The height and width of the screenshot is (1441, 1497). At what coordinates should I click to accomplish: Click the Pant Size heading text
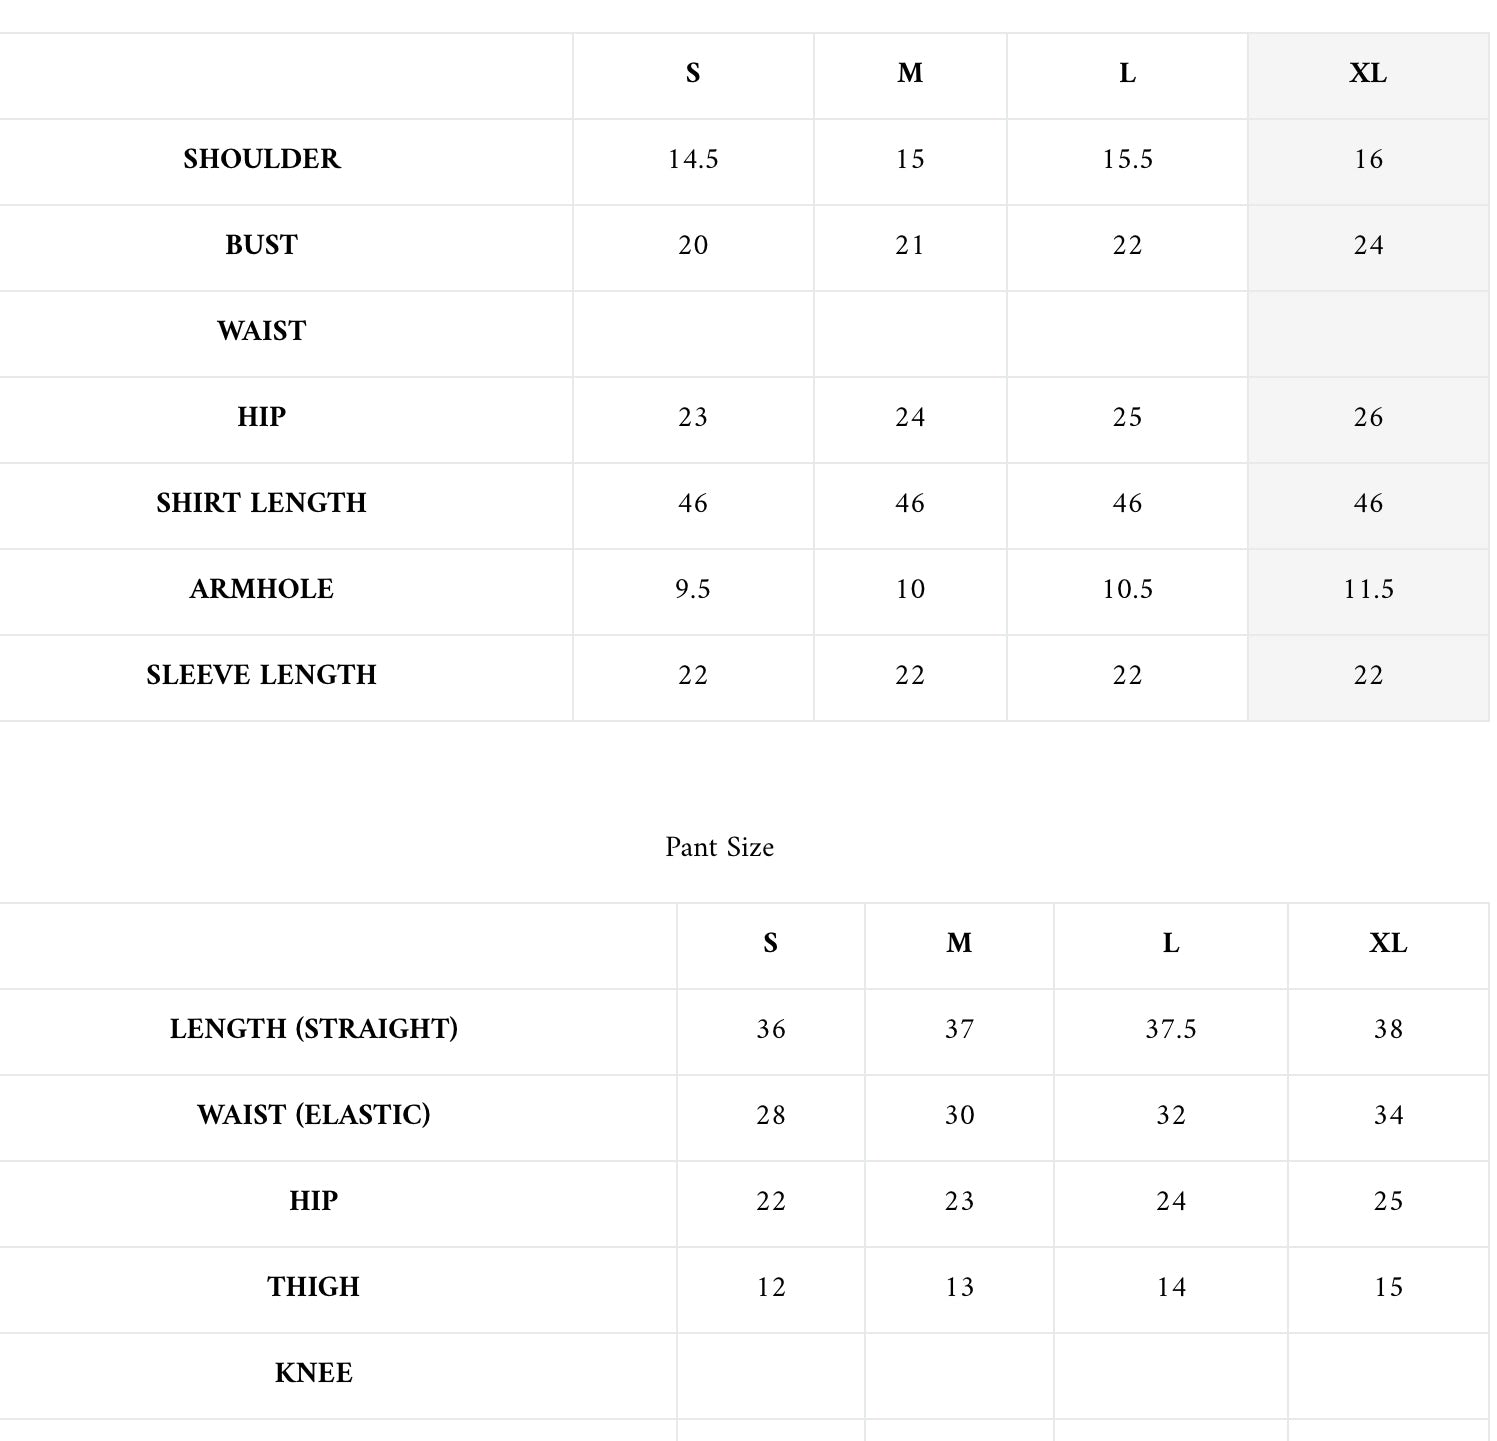click(x=719, y=847)
